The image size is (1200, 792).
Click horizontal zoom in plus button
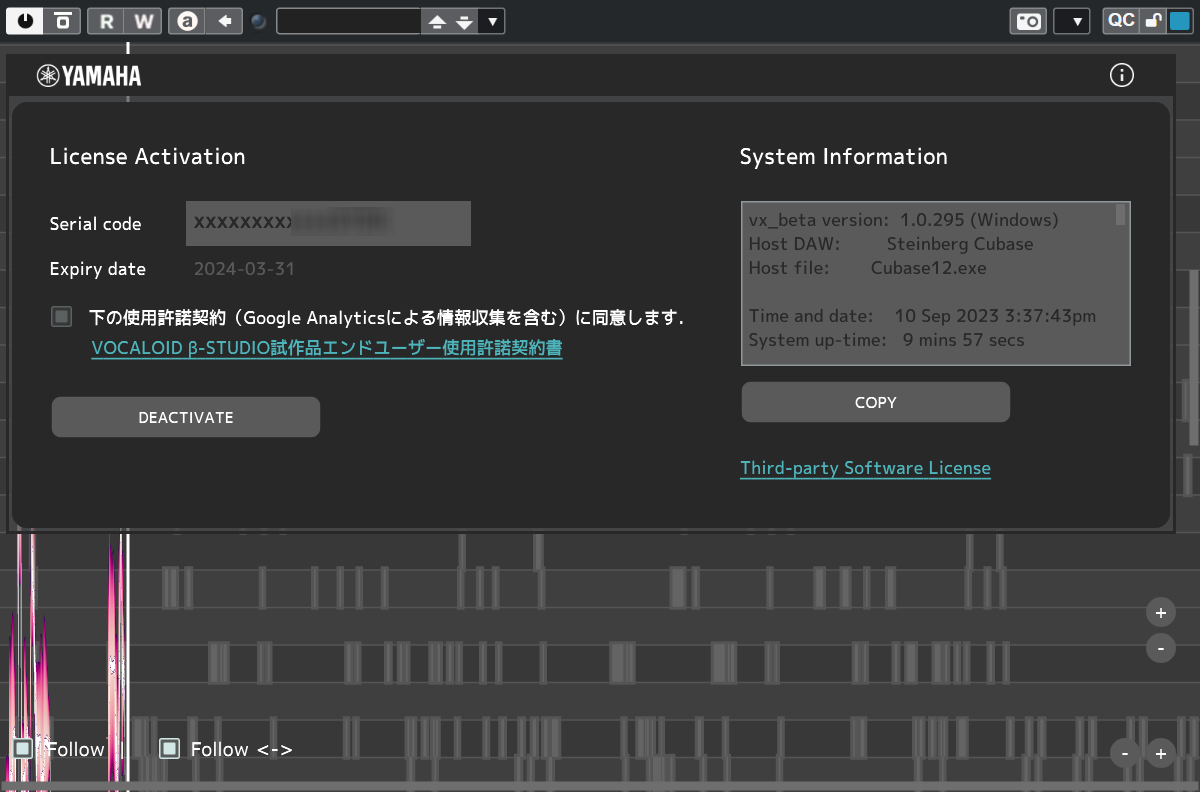click(x=1160, y=753)
